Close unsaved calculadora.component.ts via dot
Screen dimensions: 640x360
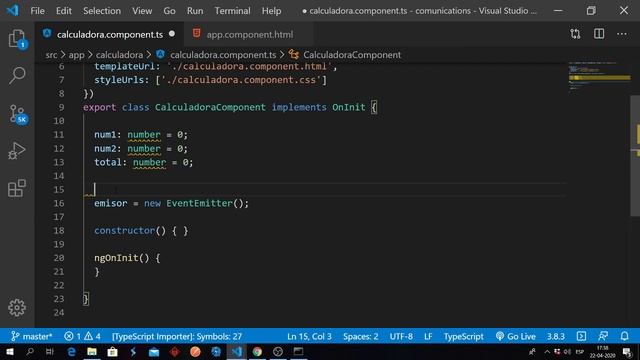[x=172, y=34]
